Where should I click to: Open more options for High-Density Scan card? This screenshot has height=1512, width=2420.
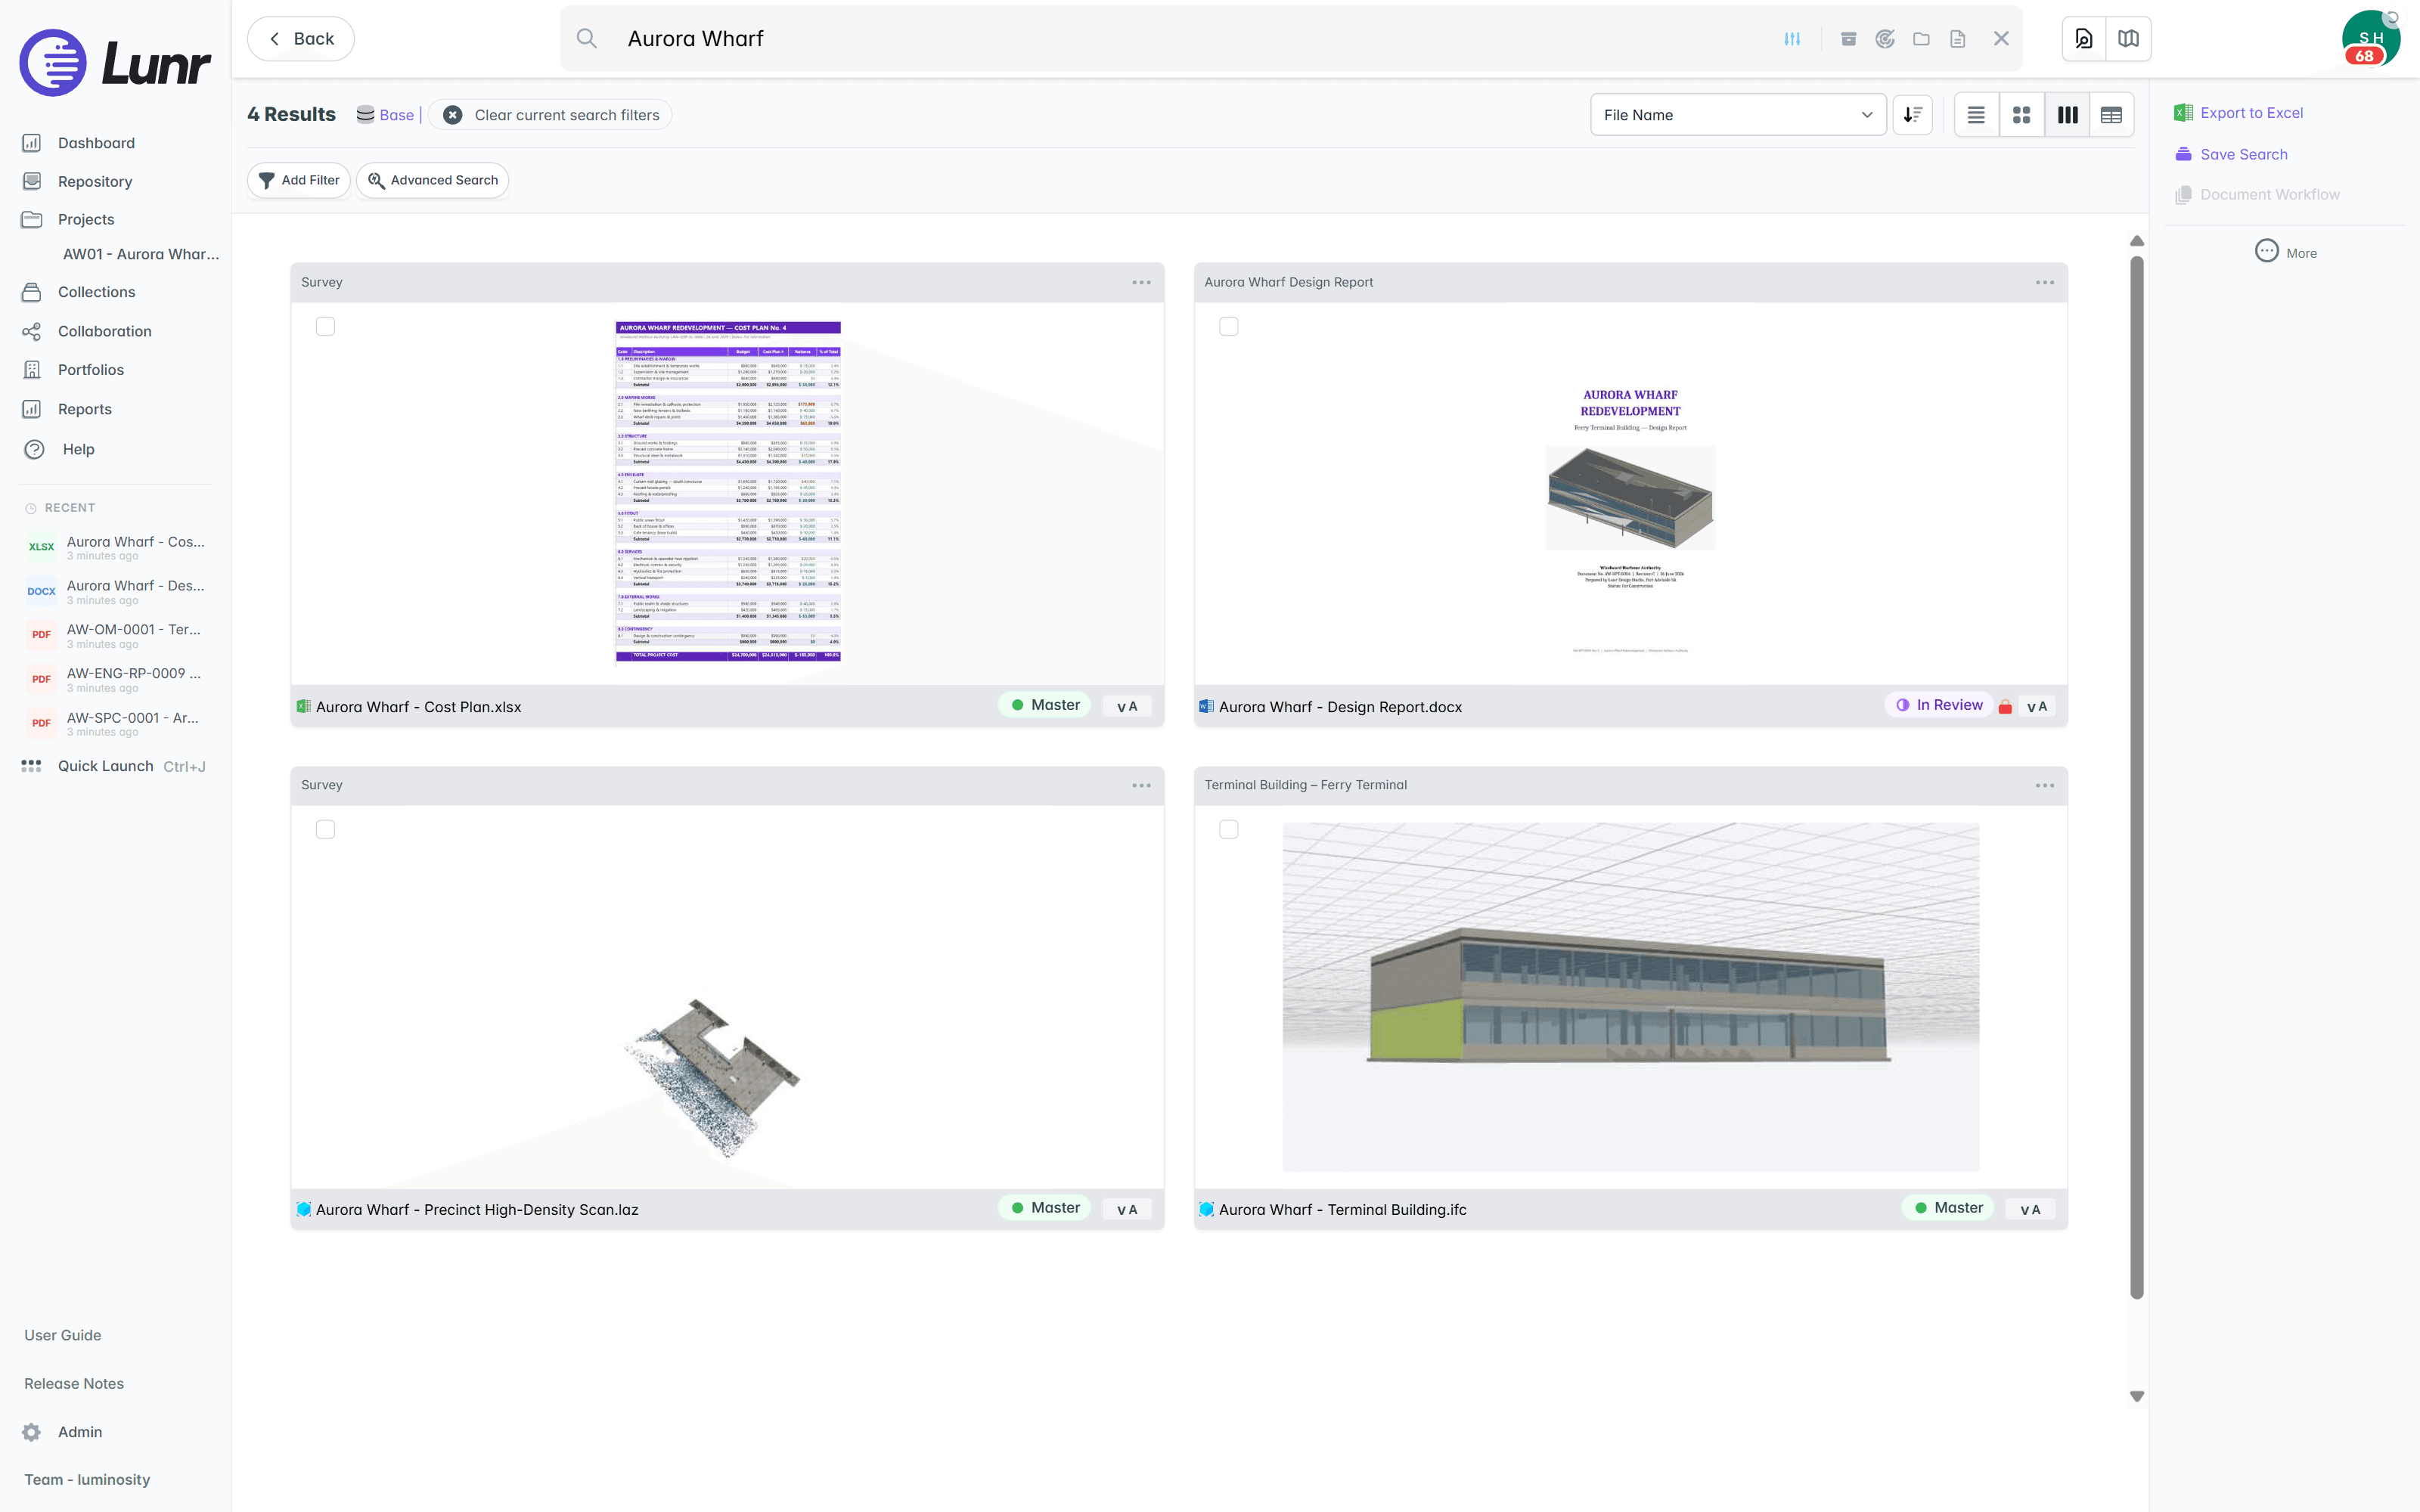1141,786
